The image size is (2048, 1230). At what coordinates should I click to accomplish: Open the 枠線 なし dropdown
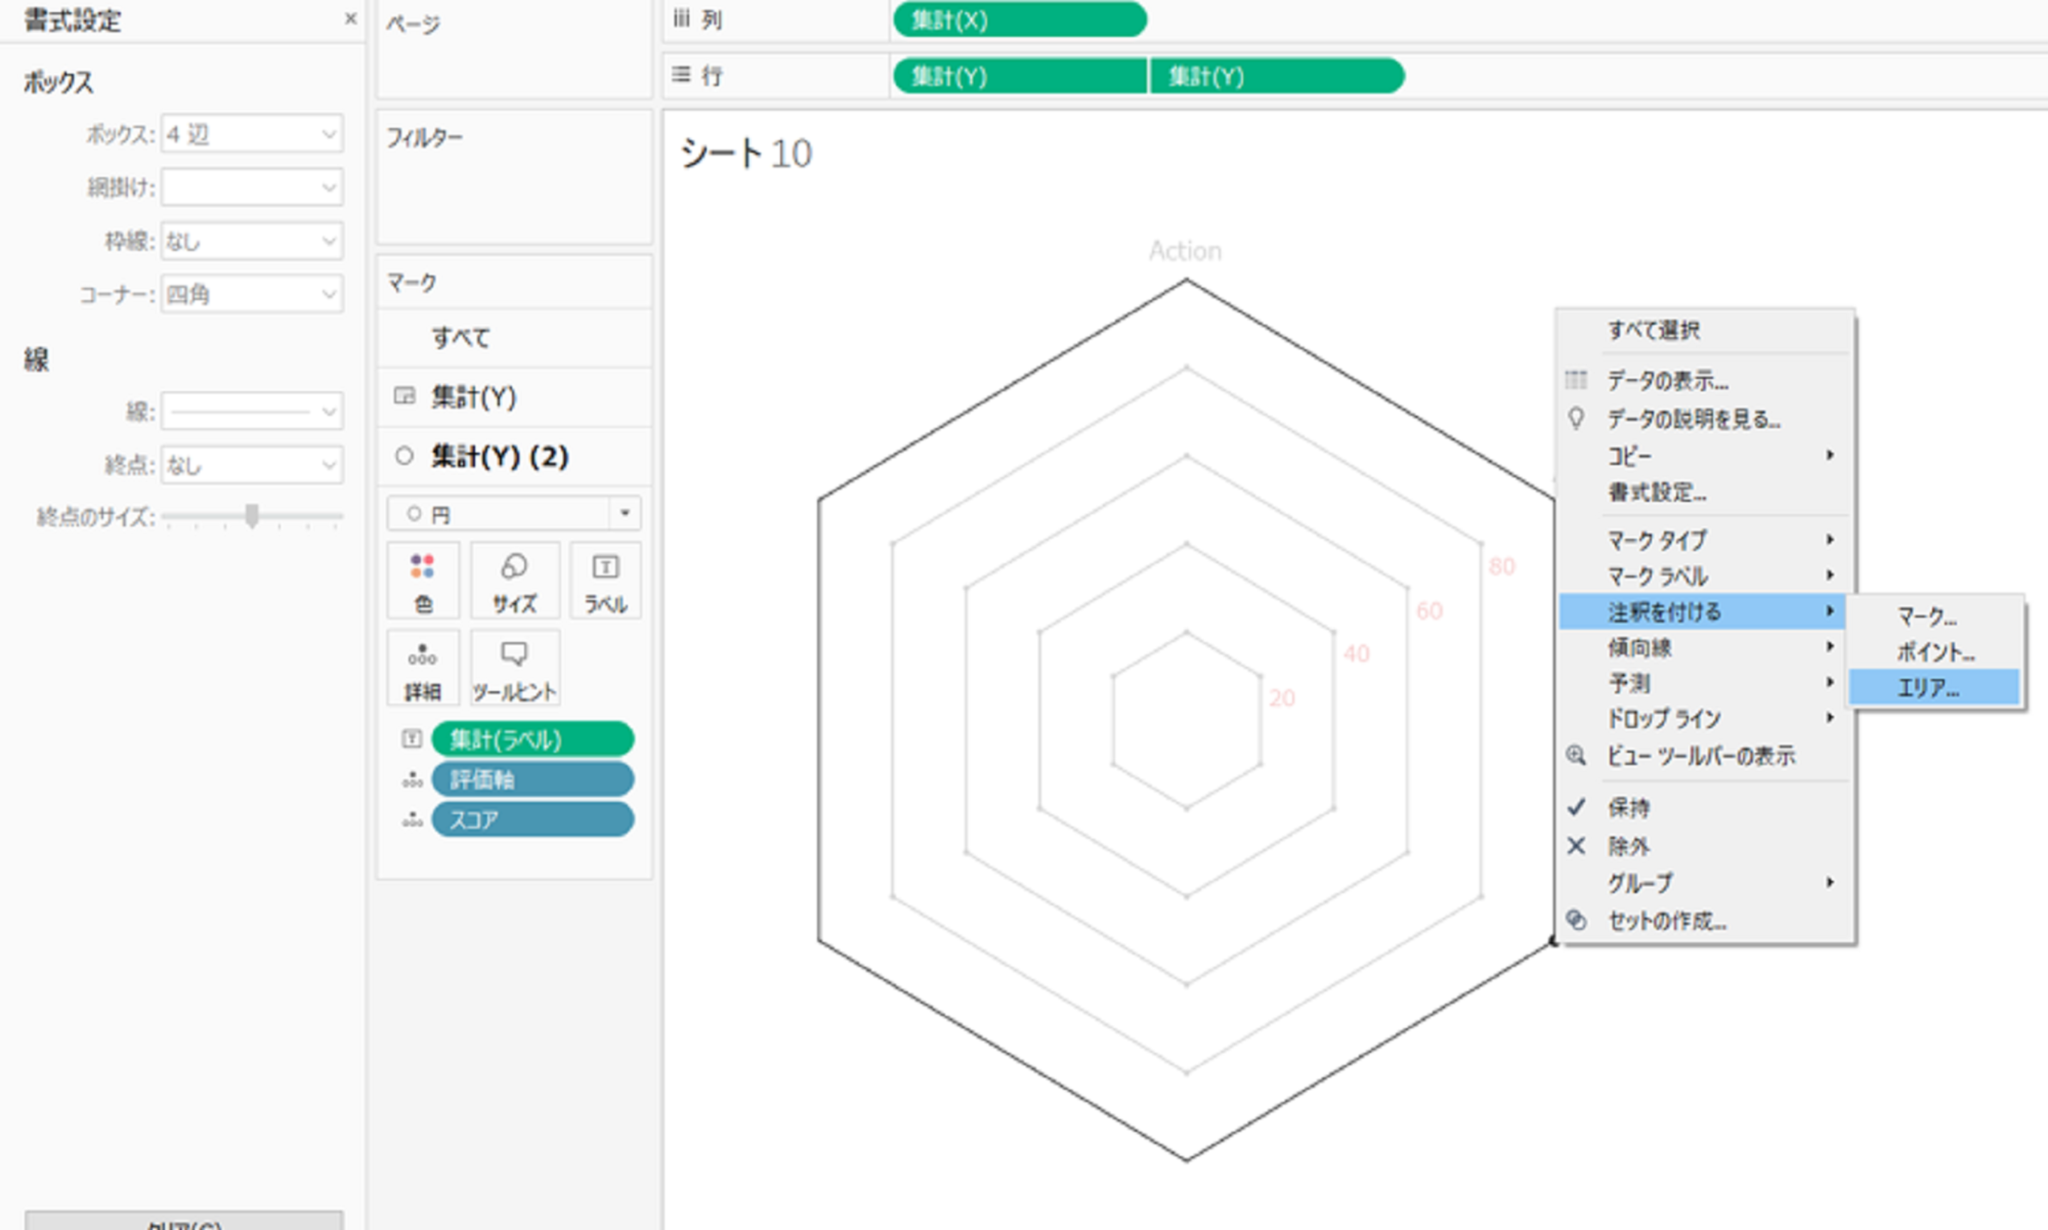tap(252, 241)
